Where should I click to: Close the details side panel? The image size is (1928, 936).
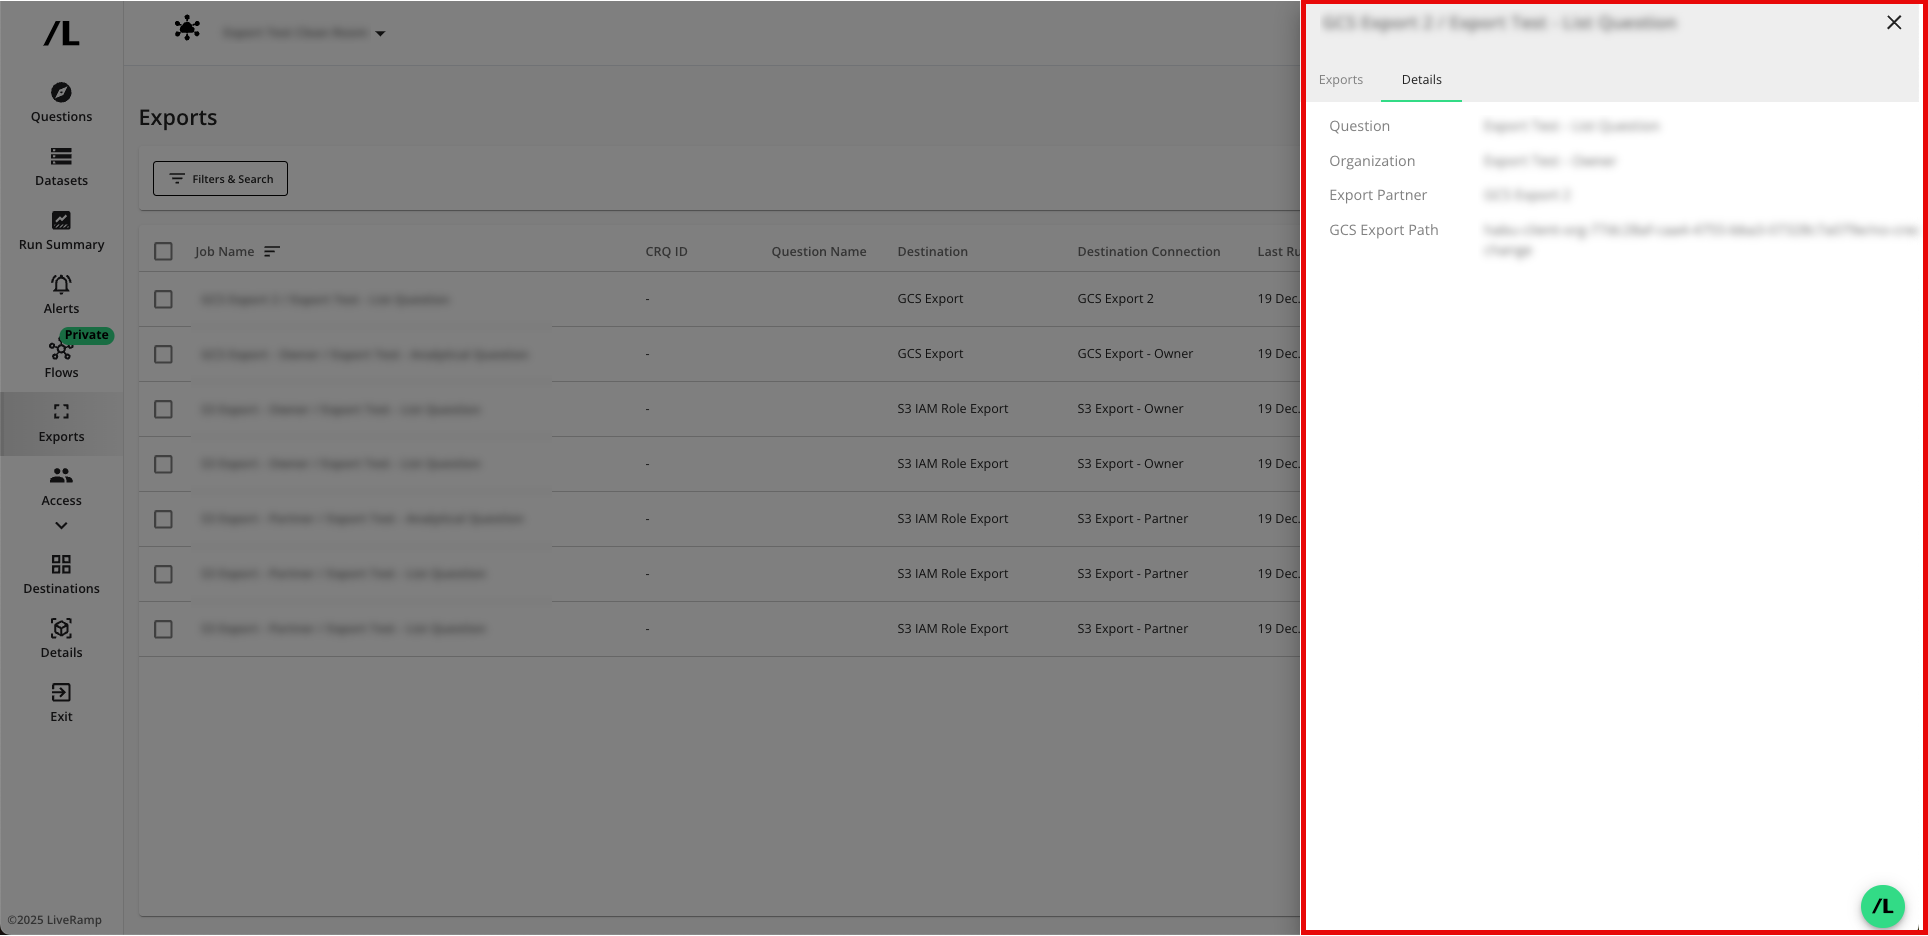[x=1893, y=23]
